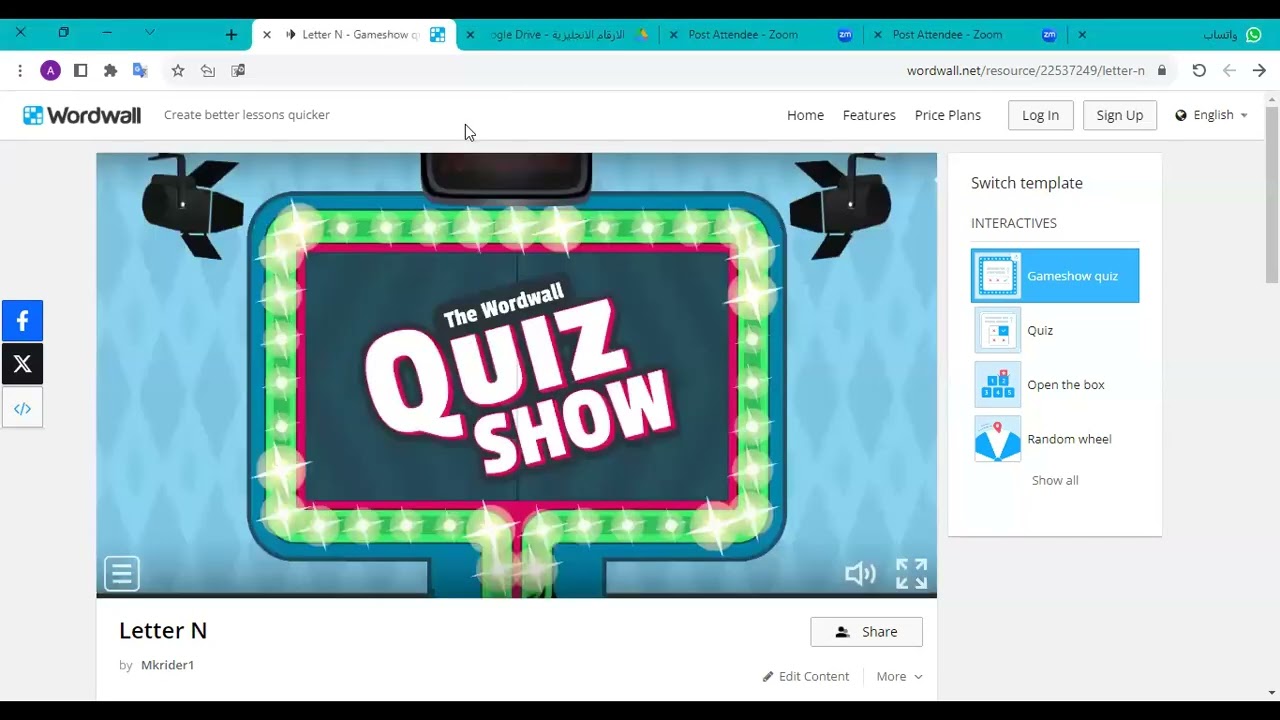
Task: Open author Mkrider1 profile link
Action: pyautogui.click(x=167, y=665)
